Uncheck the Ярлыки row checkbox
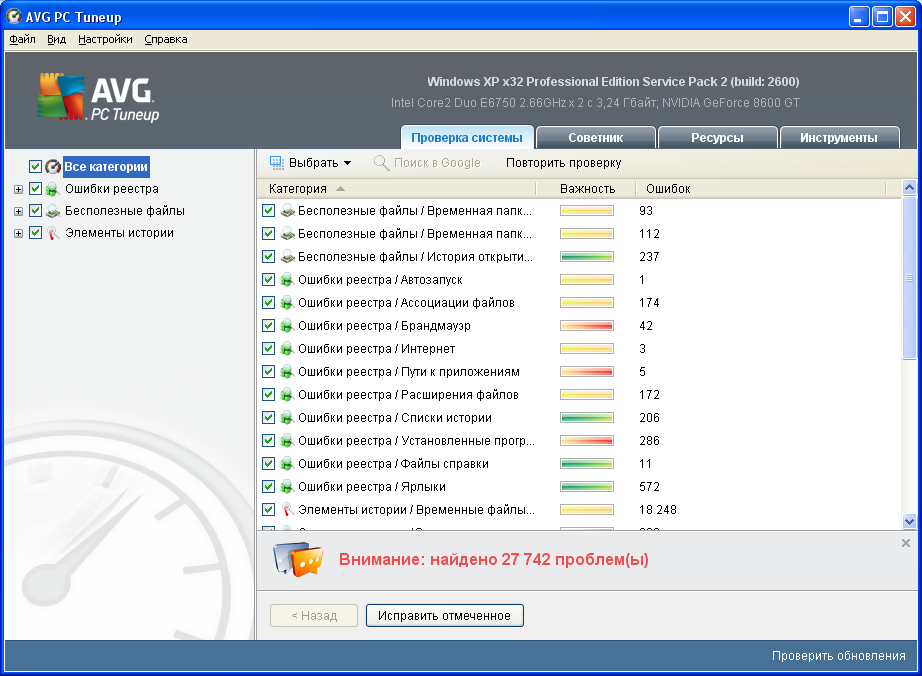 (269, 487)
